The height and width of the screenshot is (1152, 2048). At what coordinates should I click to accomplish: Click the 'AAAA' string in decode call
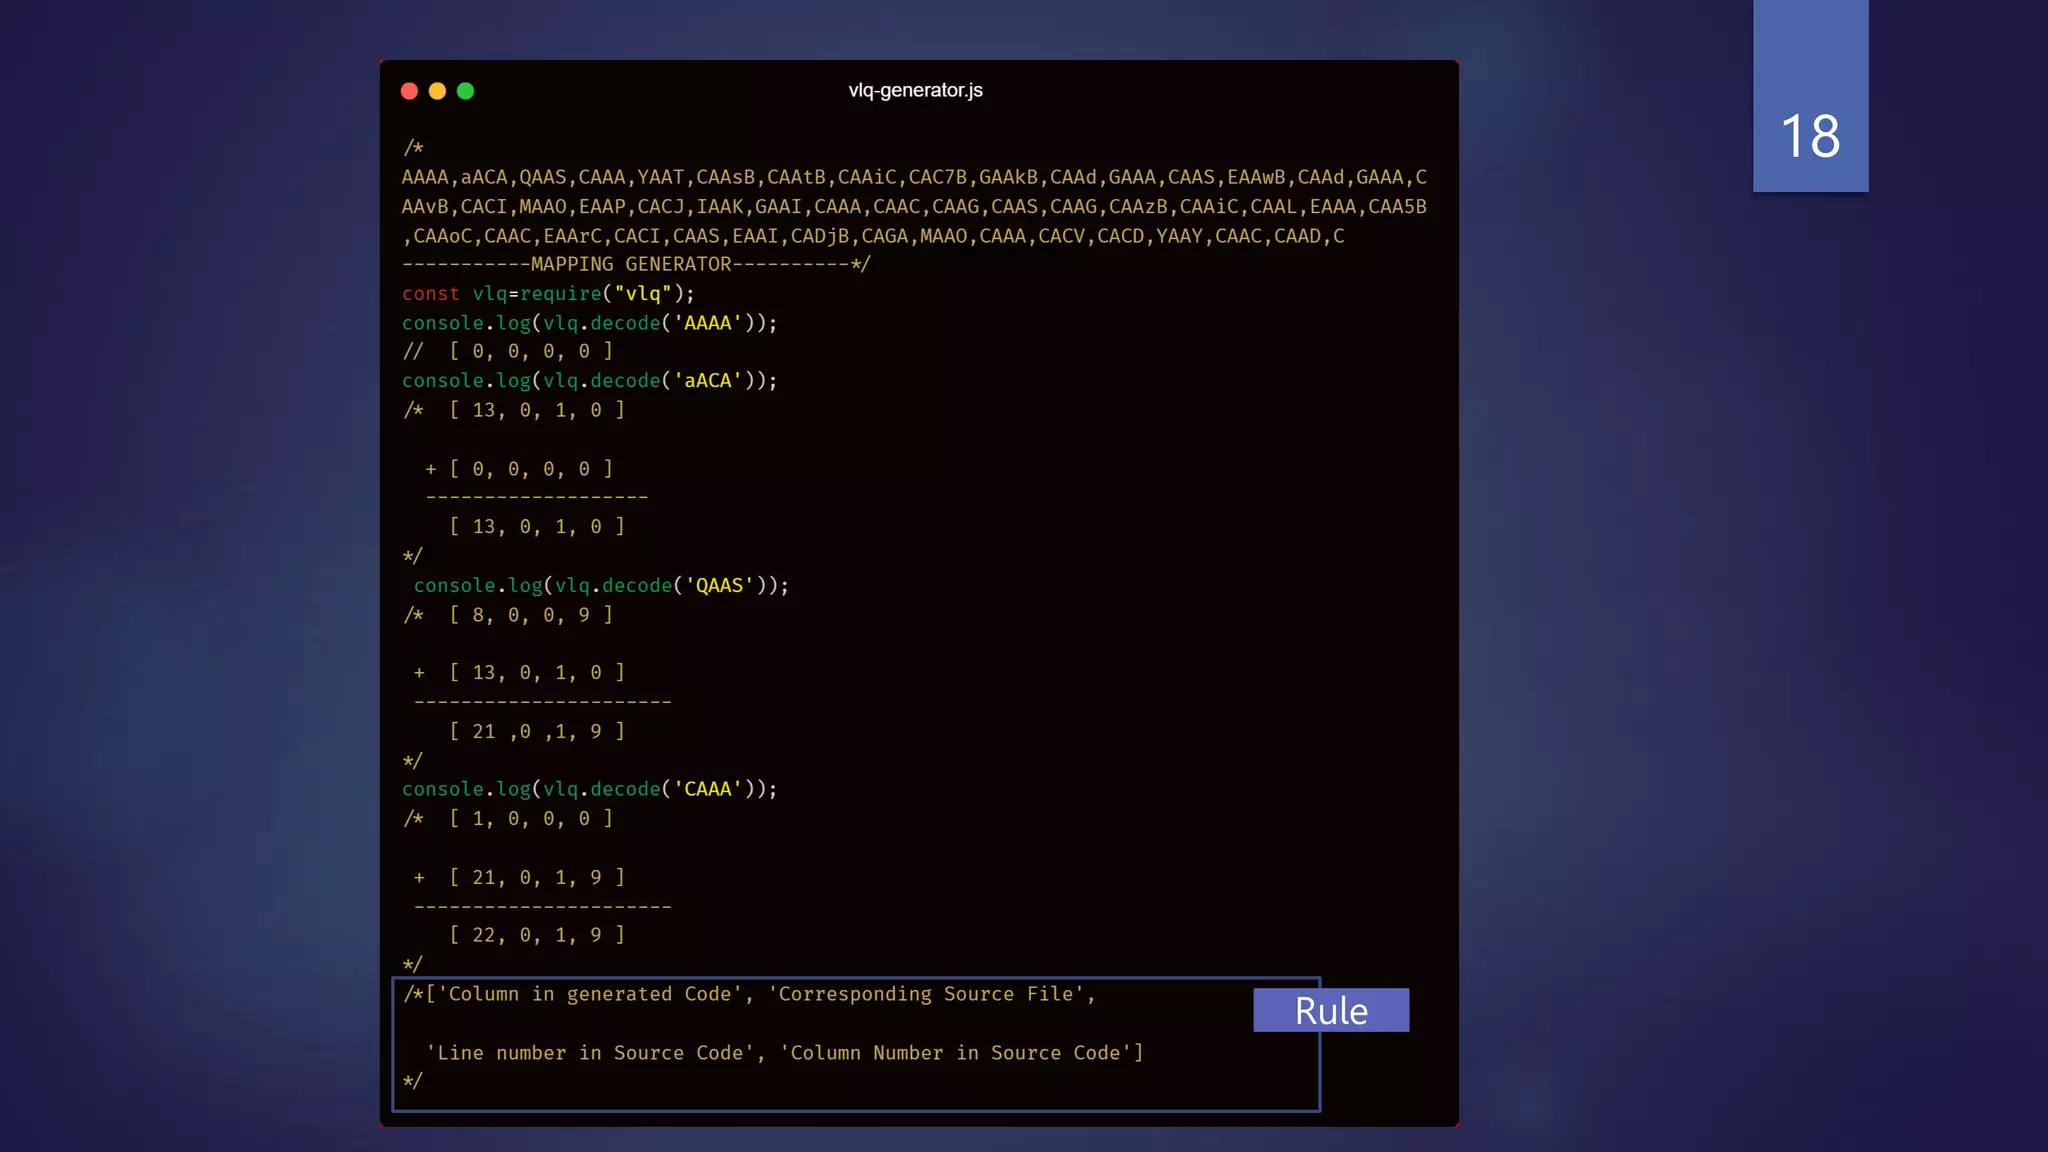[x=708, y=323]
